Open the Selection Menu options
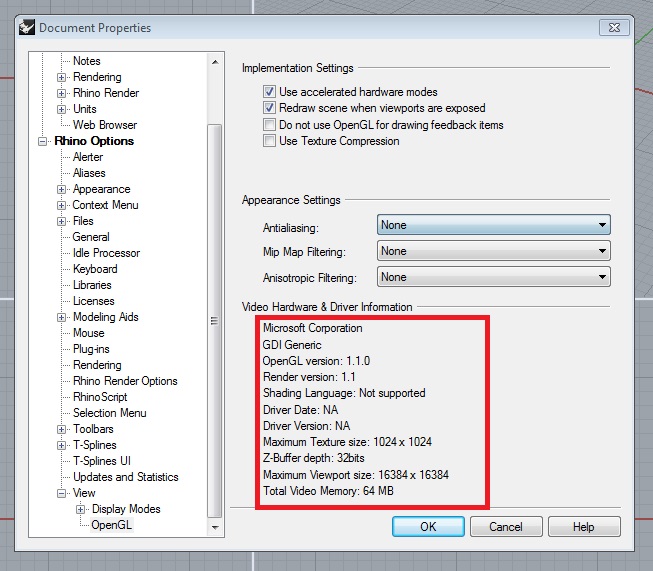 pyautogui.click(x=110, y=413)
